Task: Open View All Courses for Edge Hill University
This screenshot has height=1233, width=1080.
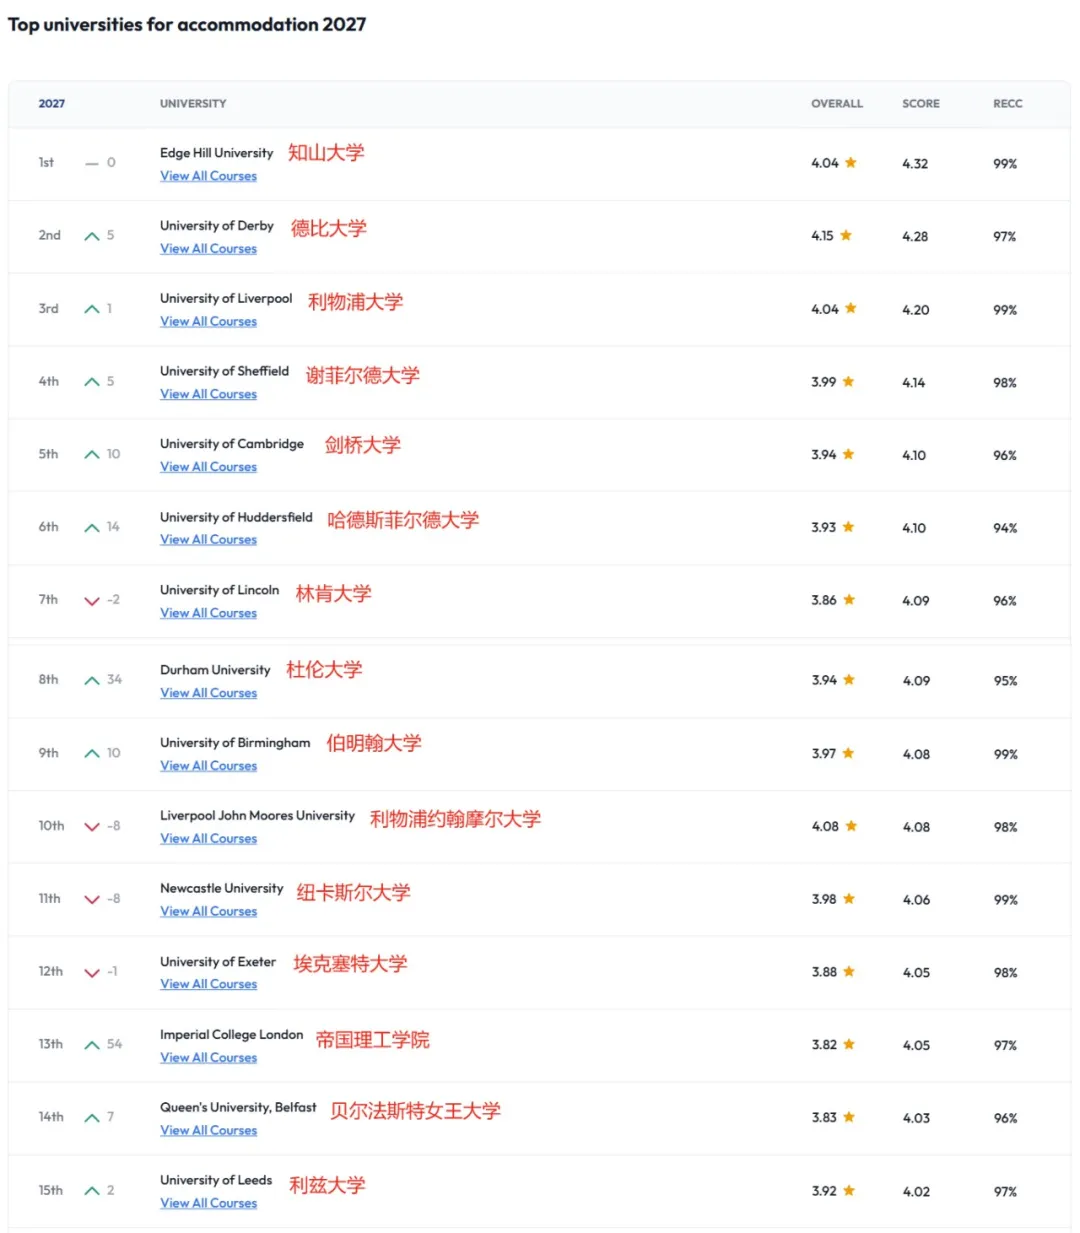Action: point(208,176)
